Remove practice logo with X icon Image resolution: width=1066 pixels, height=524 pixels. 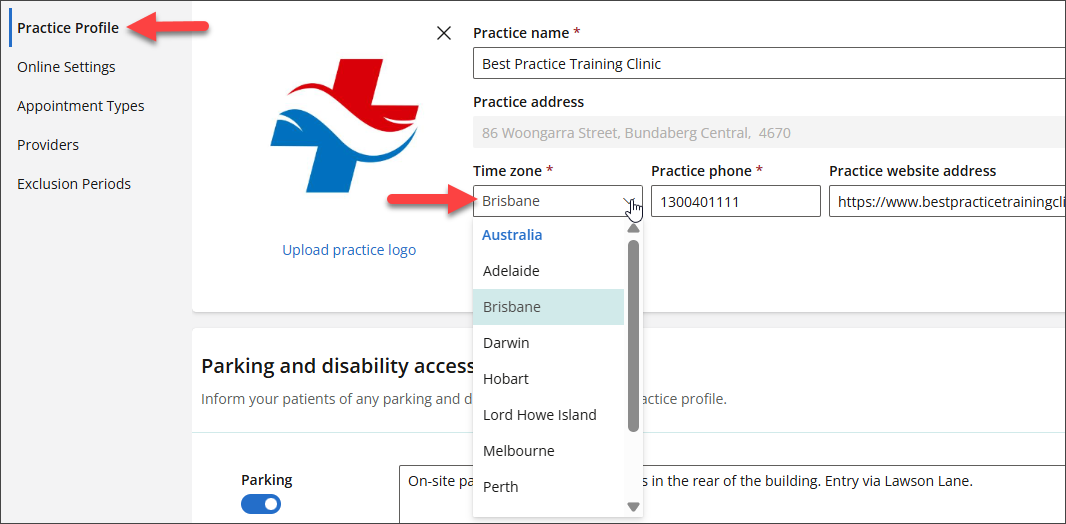(444, 33)
